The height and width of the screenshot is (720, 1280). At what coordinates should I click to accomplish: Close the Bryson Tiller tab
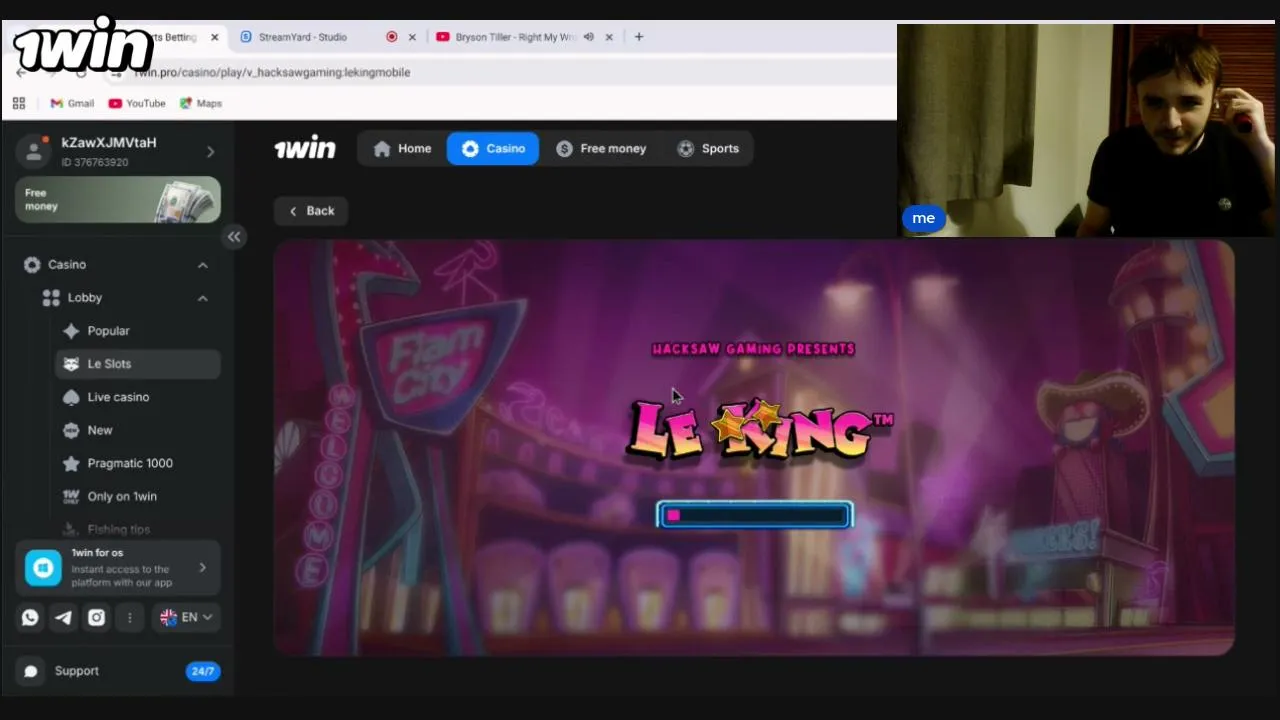coord(609,37)
